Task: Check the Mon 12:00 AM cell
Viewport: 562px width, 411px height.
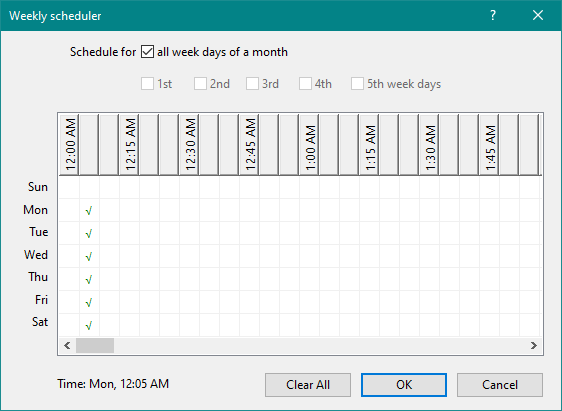Action: 69,210
